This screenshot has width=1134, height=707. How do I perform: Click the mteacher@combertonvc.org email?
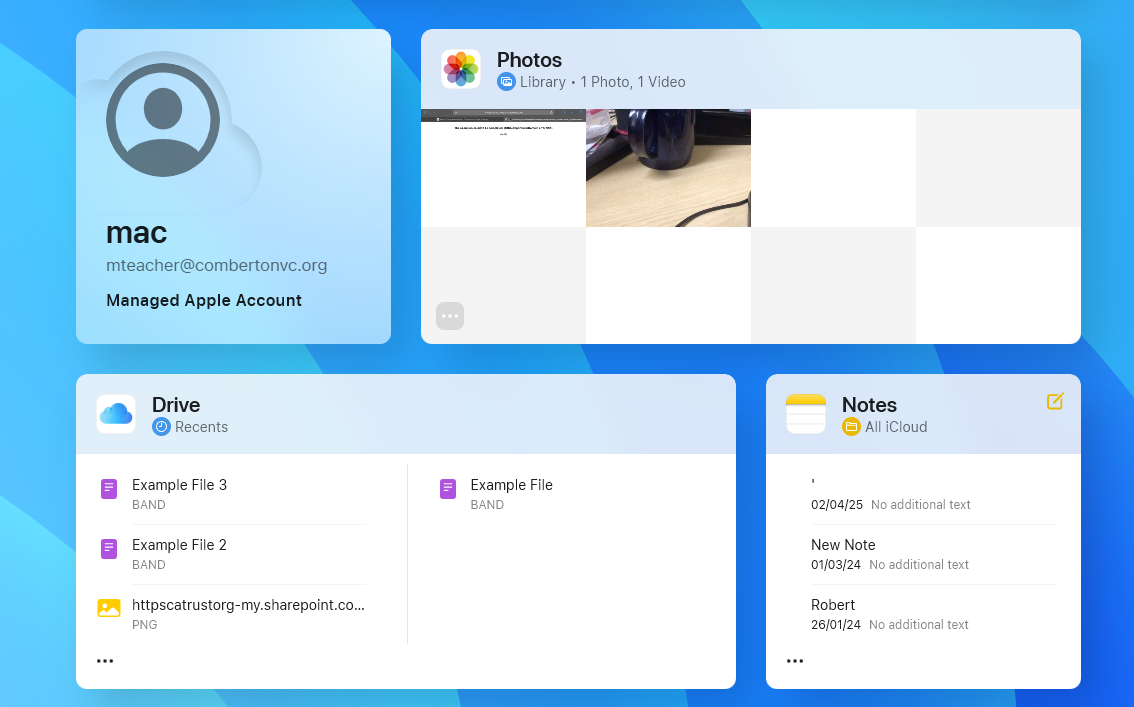(x=216, y=265)
